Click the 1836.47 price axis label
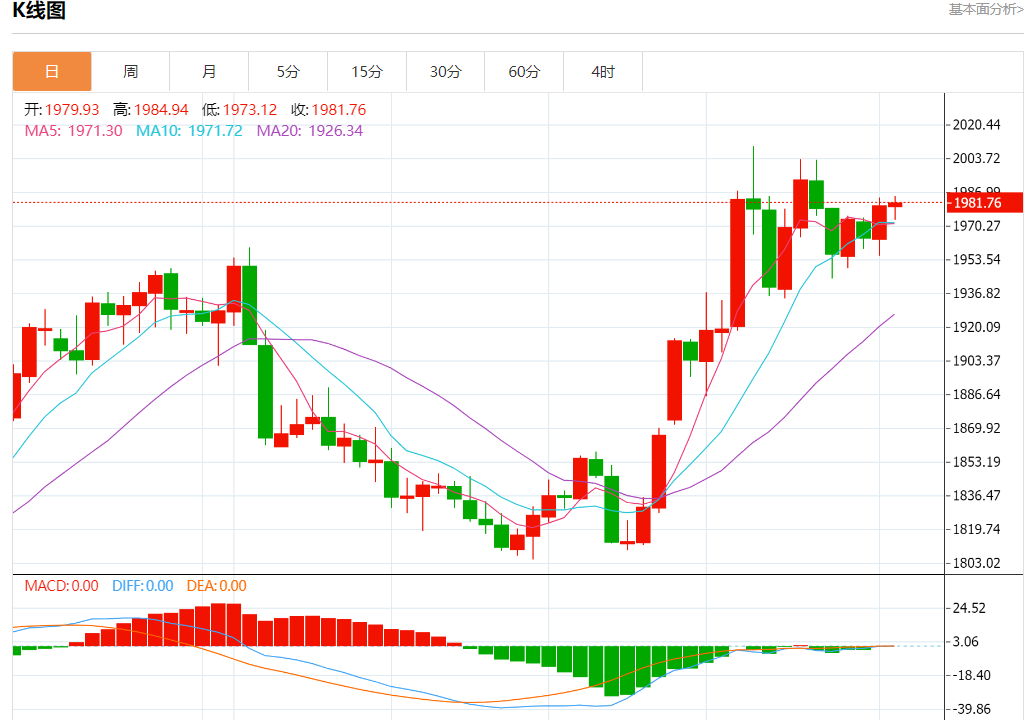Screen dimensions: 1036x720 977,495
